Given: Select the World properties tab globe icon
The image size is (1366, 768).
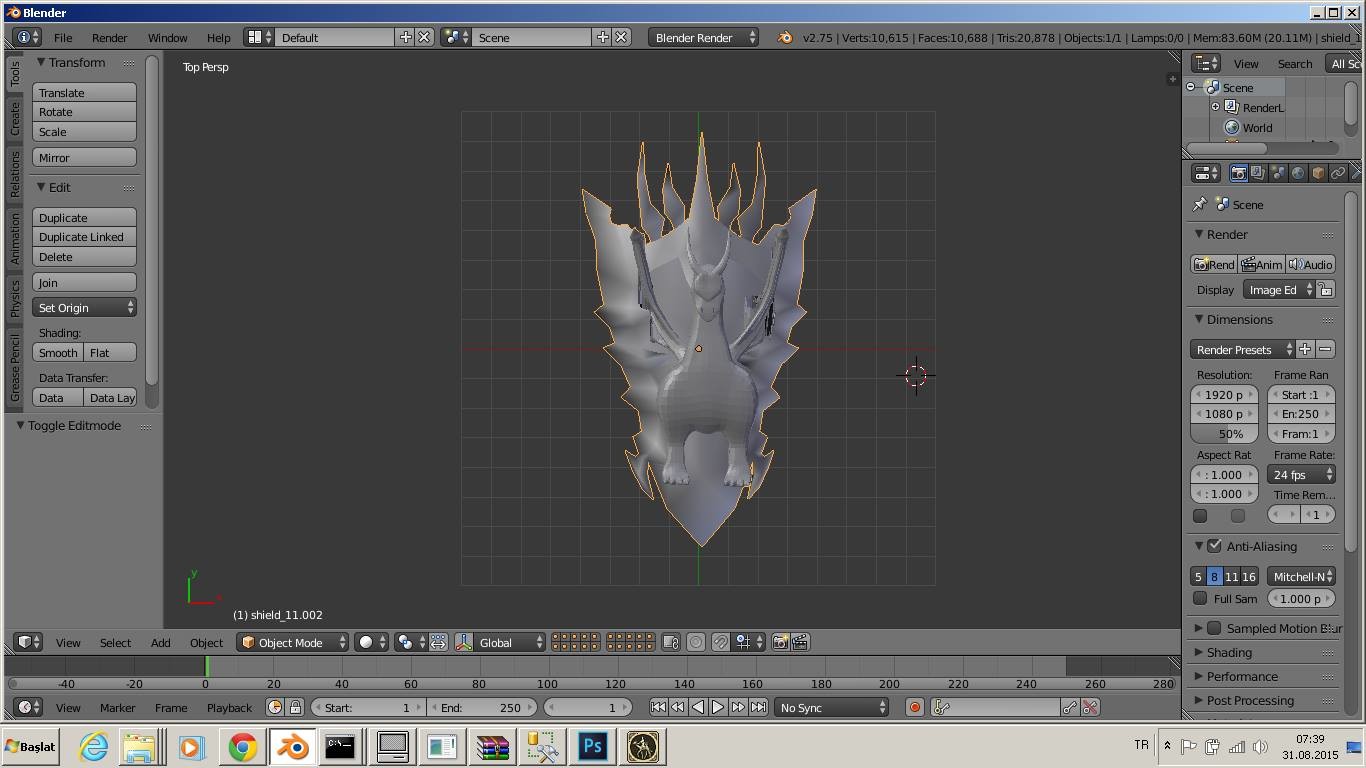Looking at the screenshot, I should click(x=1298, y=173).
